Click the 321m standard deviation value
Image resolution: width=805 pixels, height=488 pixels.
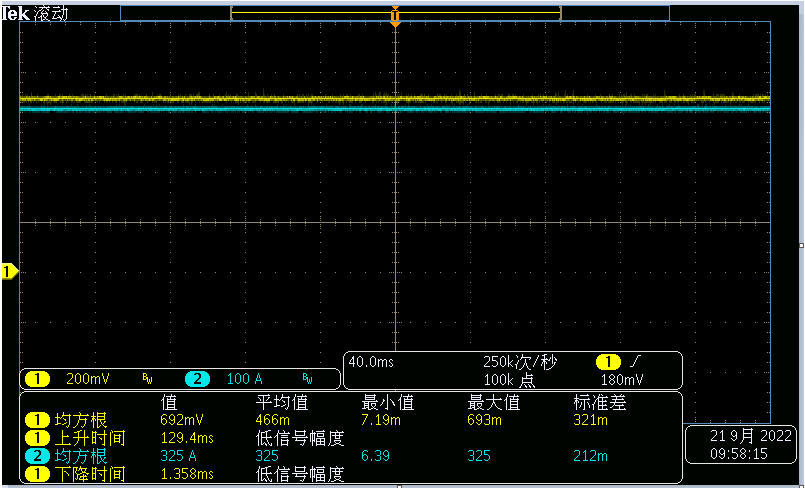(x=590, y=420)
